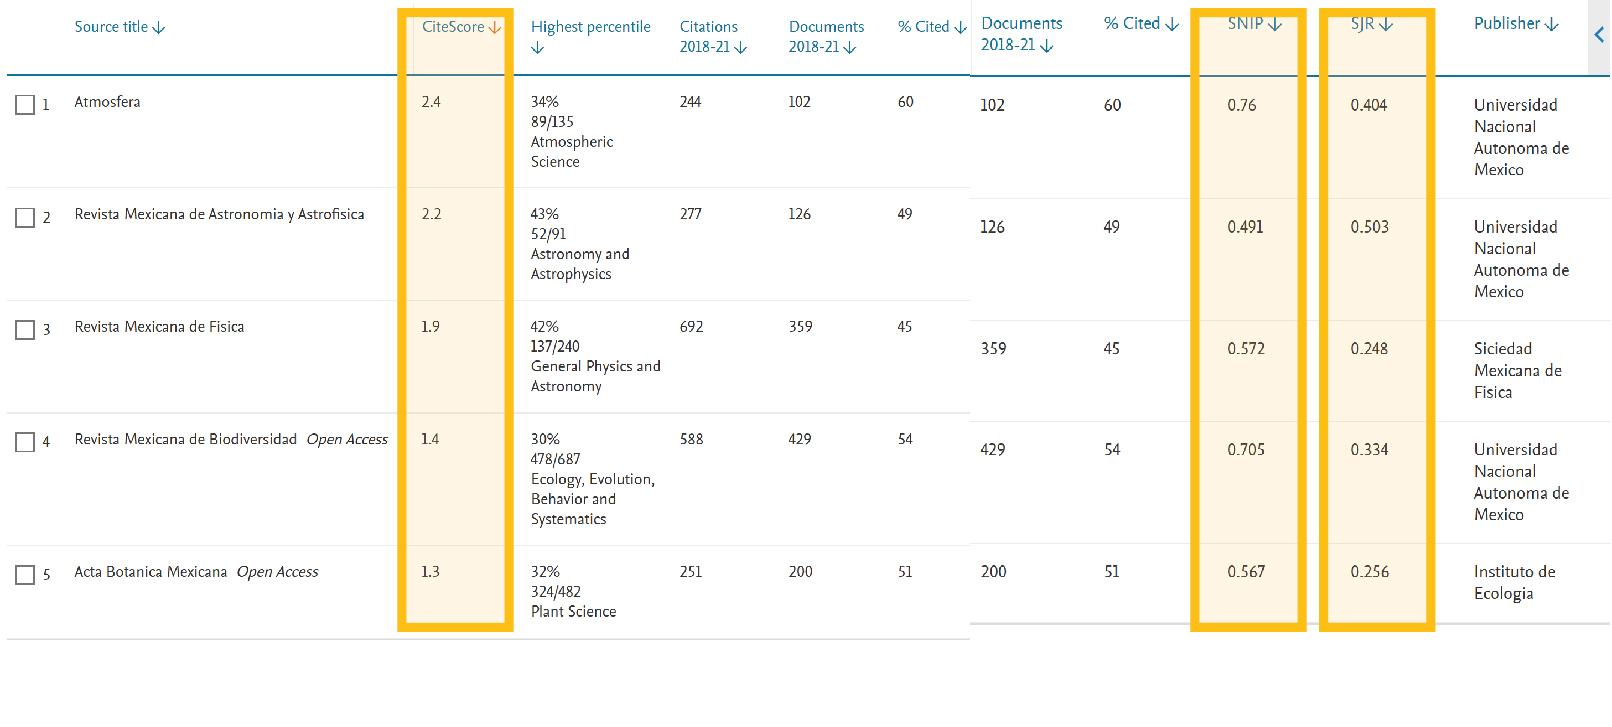This screenshot has width=1612, height=727.
Task: Check the box for Atmosfera
Action: (x=25, y=105)
